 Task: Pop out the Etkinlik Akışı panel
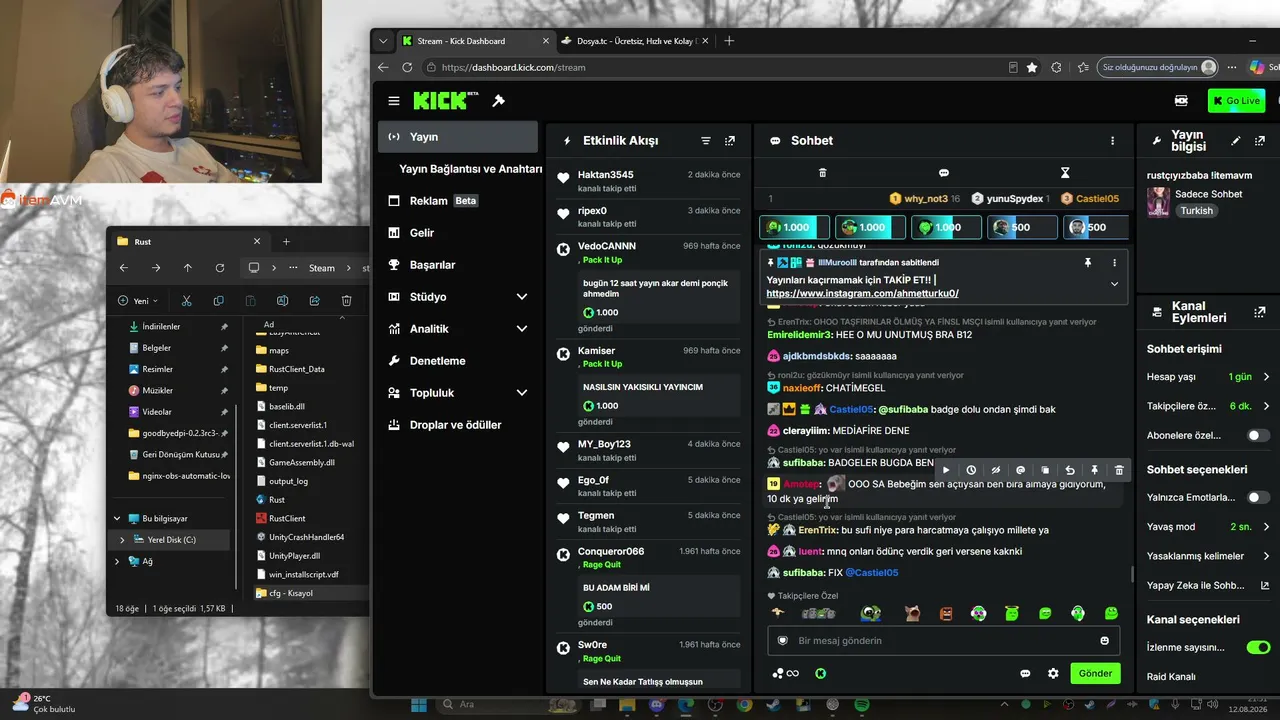click(730, 141)
